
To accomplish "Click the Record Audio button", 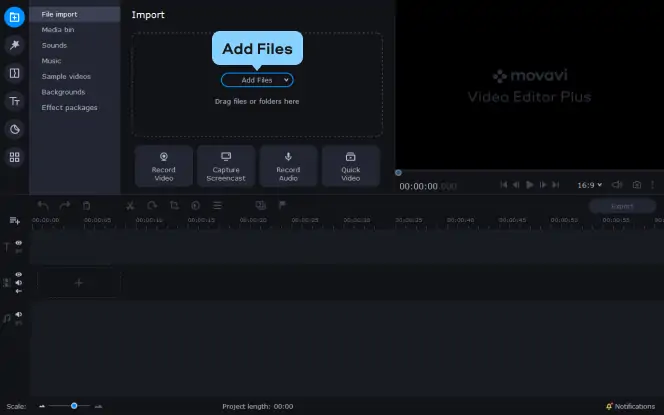I will click(x=288, y=166).
